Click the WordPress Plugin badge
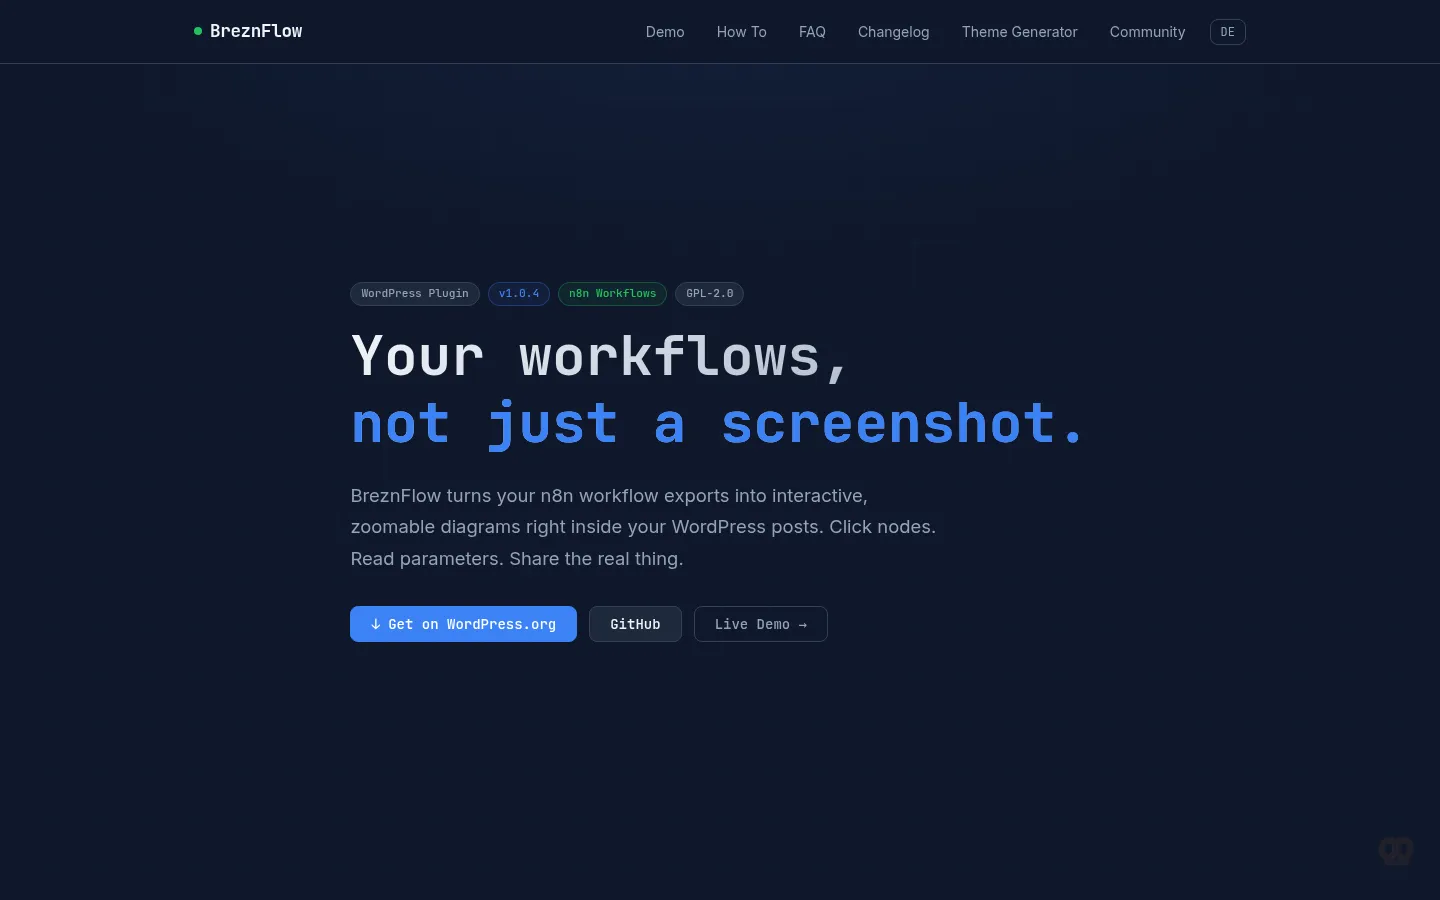 tap(415, 294)
